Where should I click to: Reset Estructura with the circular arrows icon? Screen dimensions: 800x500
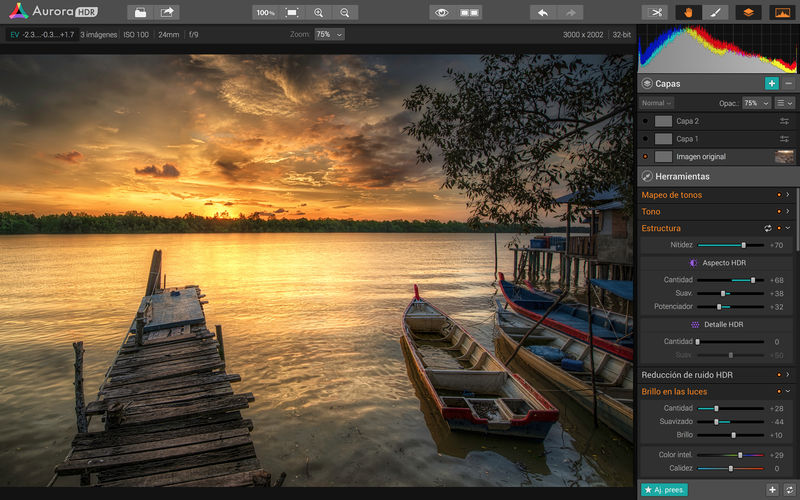(768, 228)
